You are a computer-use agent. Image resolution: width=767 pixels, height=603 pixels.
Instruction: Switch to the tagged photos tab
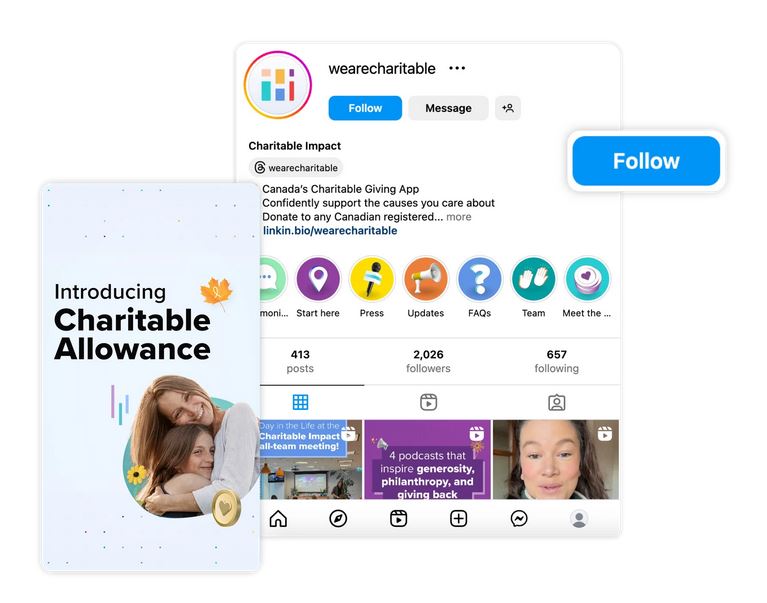point(557,402)
